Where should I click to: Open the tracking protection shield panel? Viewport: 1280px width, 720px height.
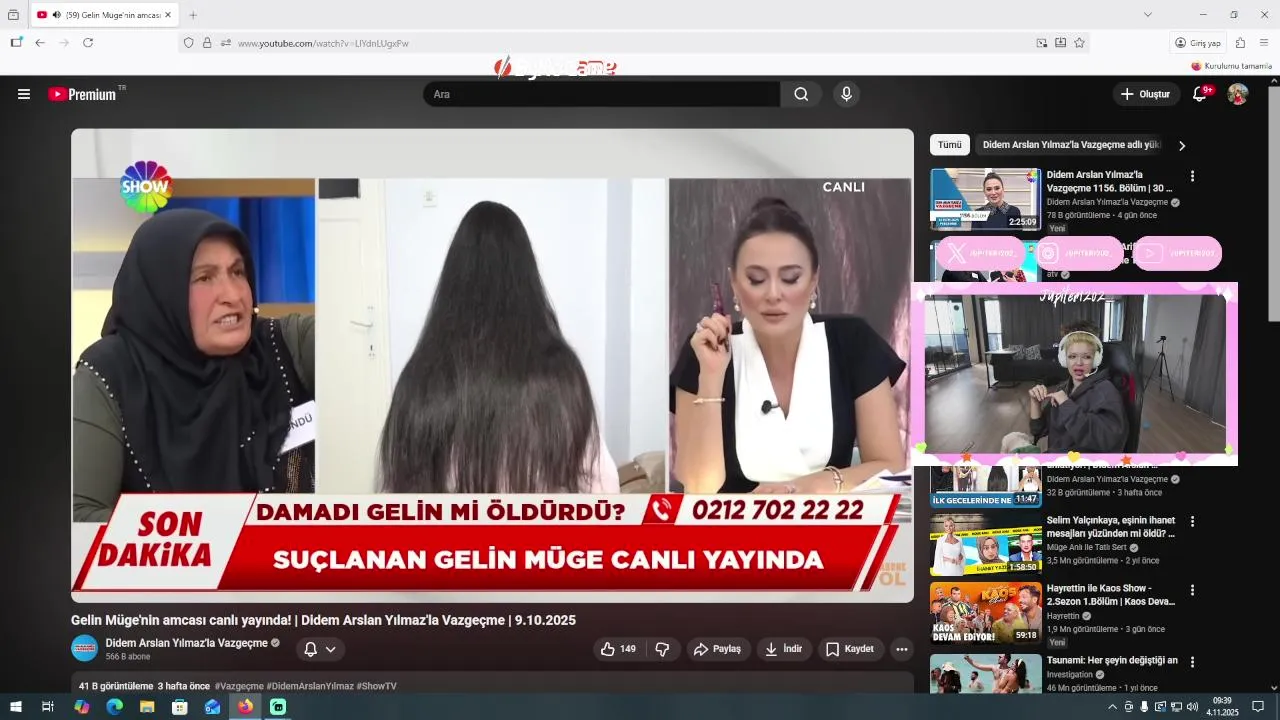[x=188, y=43]
